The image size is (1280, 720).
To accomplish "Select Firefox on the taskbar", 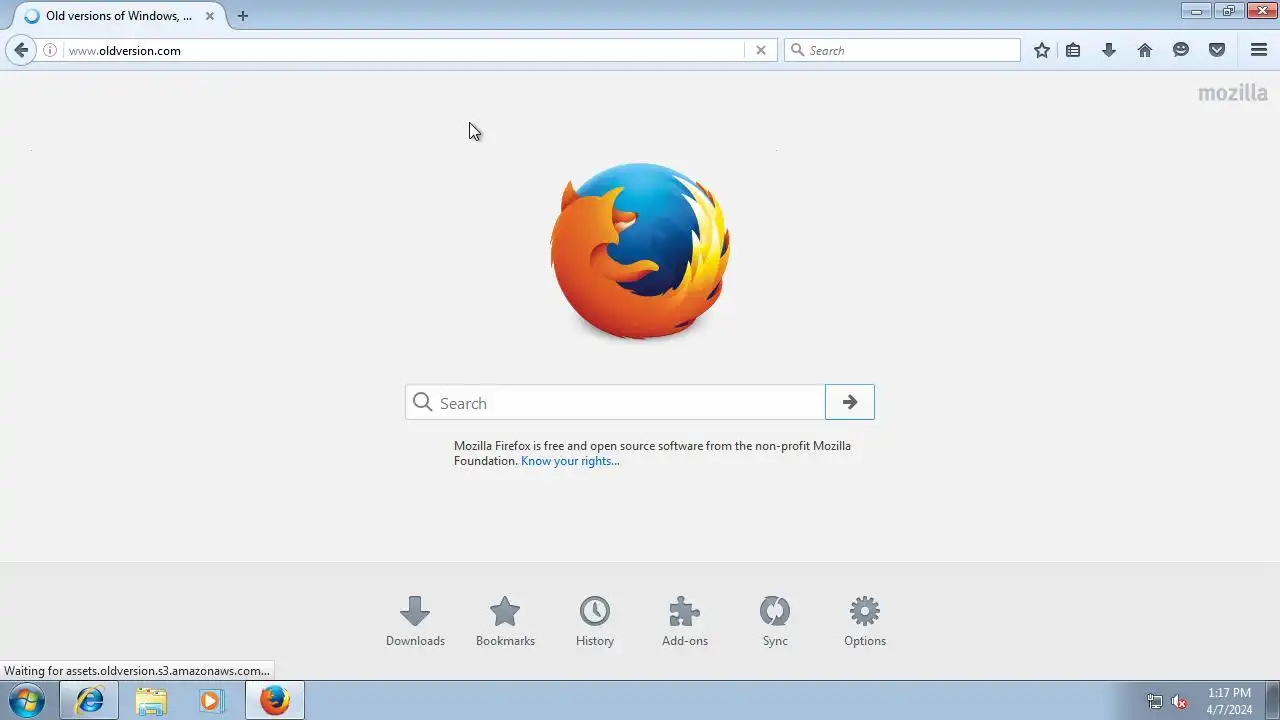I will click(274, 700).
